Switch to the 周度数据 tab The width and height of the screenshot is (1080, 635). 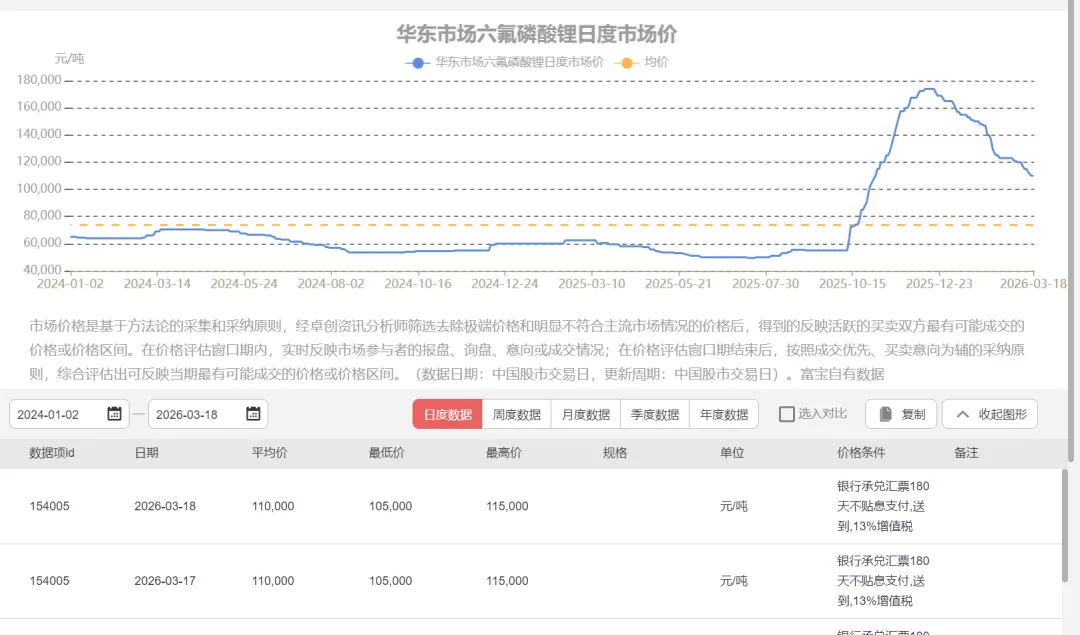[516, 413]
